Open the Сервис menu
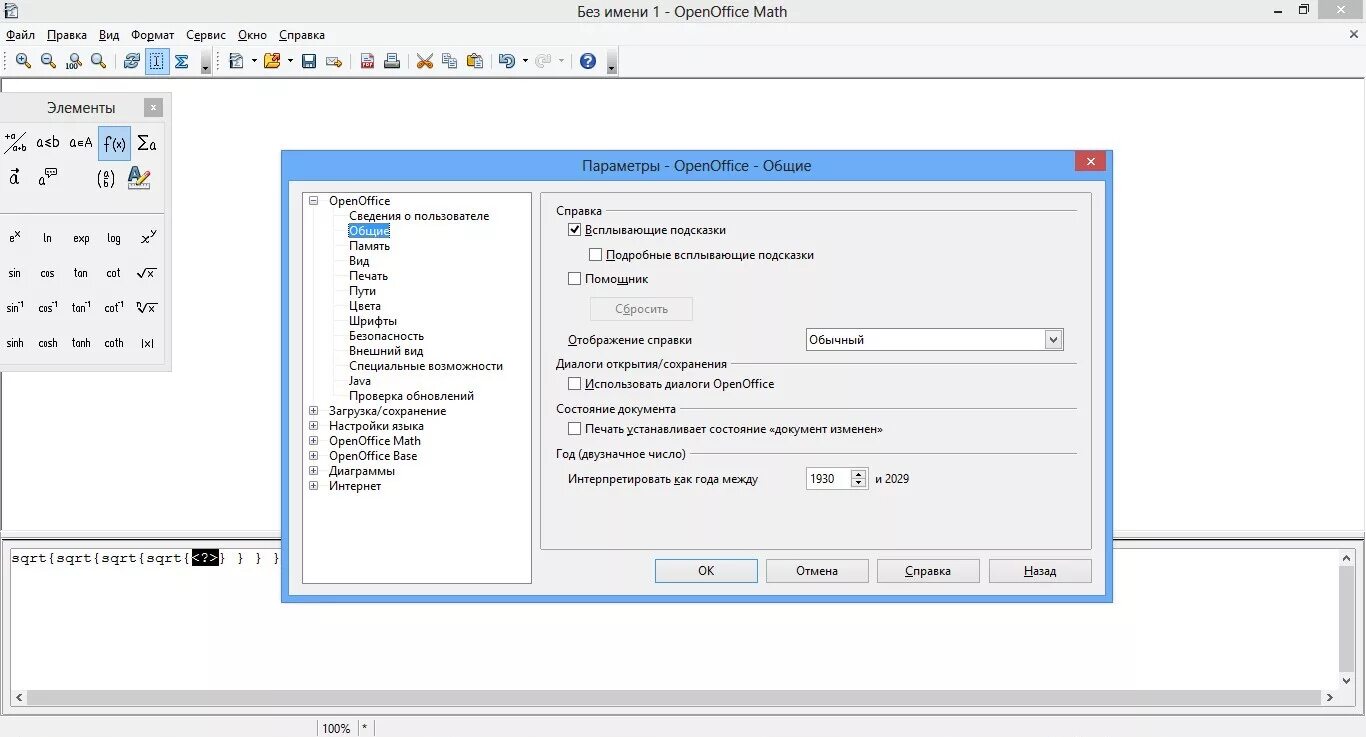This screenshot has height=737, width=1366. pyautogui.click(x=206, y=35)
